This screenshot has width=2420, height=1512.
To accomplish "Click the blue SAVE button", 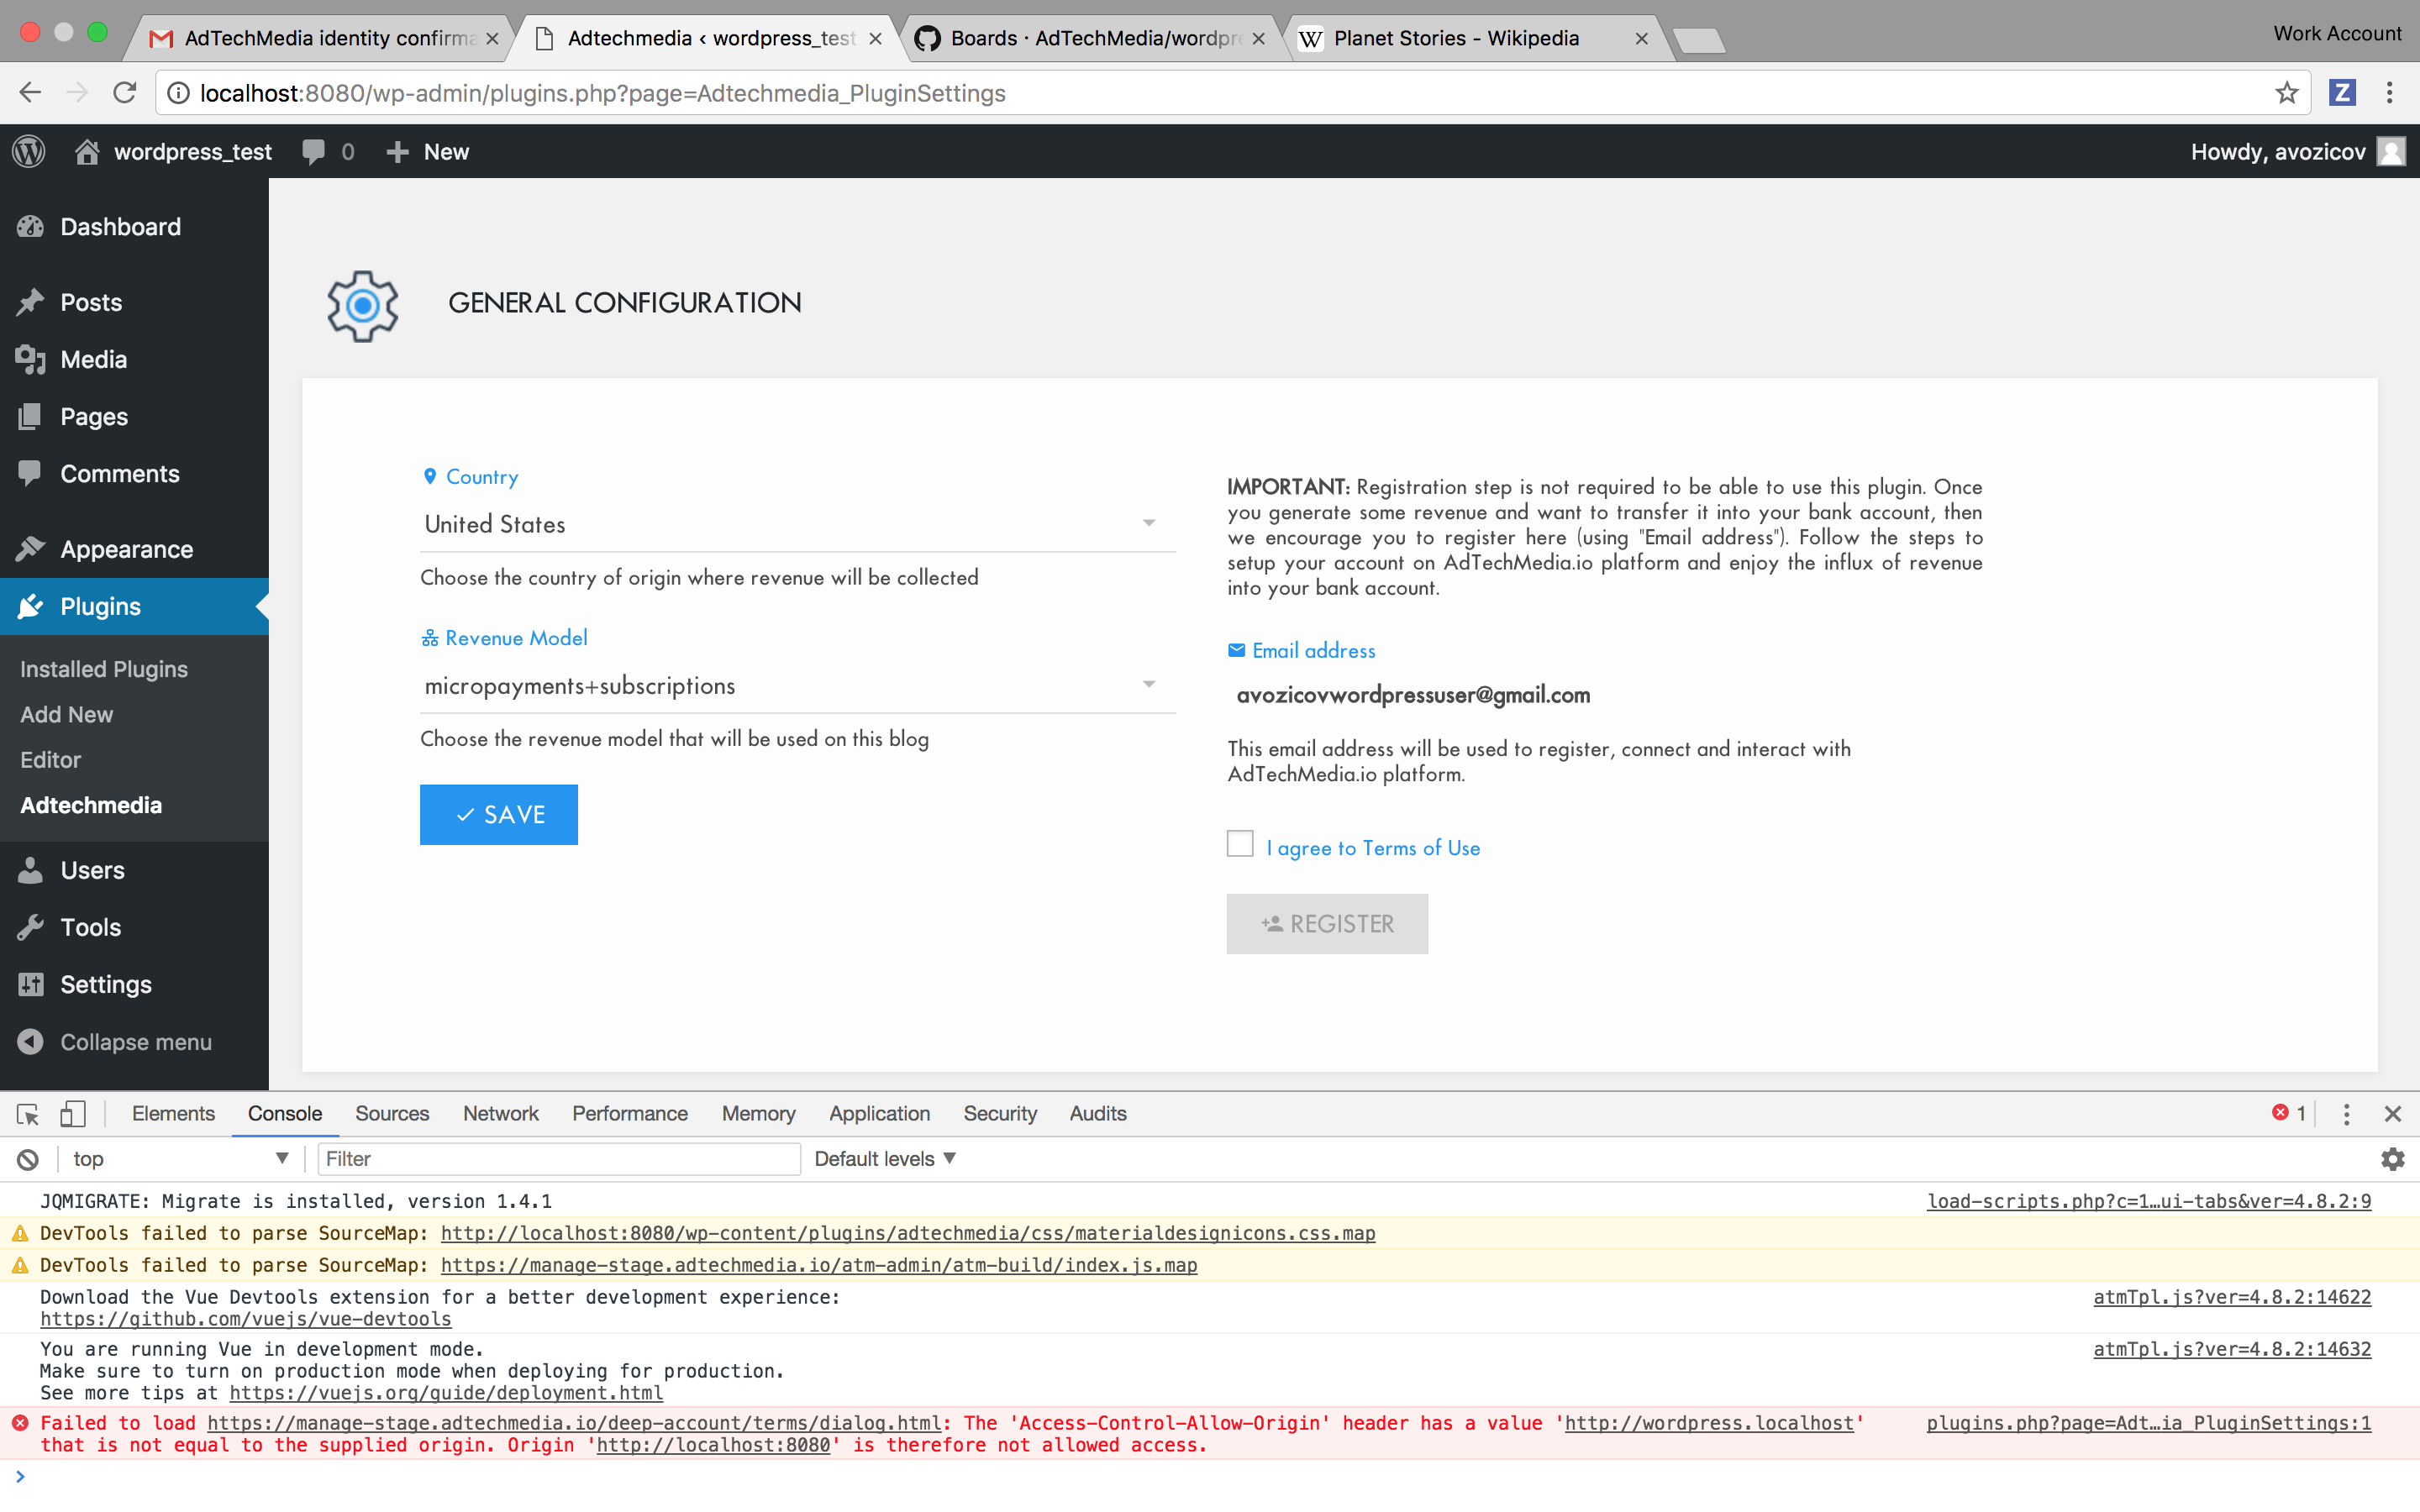I will (498, 814).
